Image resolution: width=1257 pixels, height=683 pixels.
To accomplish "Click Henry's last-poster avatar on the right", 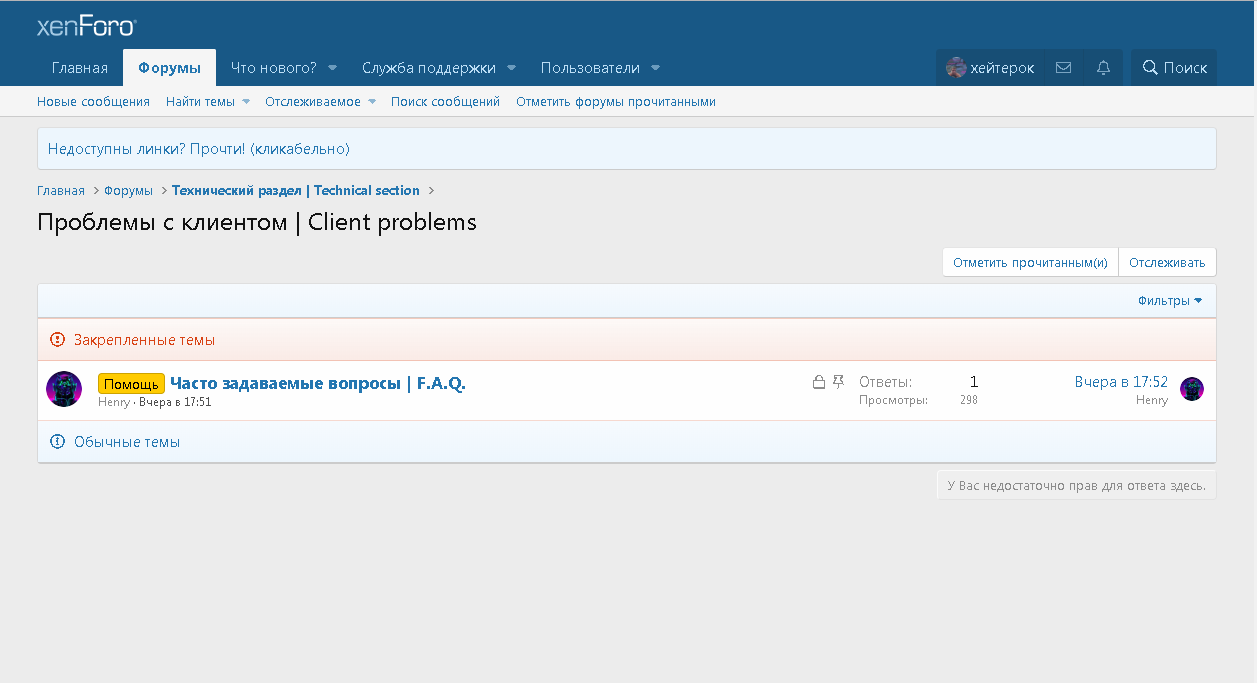I will click(x=1191, y=389).
